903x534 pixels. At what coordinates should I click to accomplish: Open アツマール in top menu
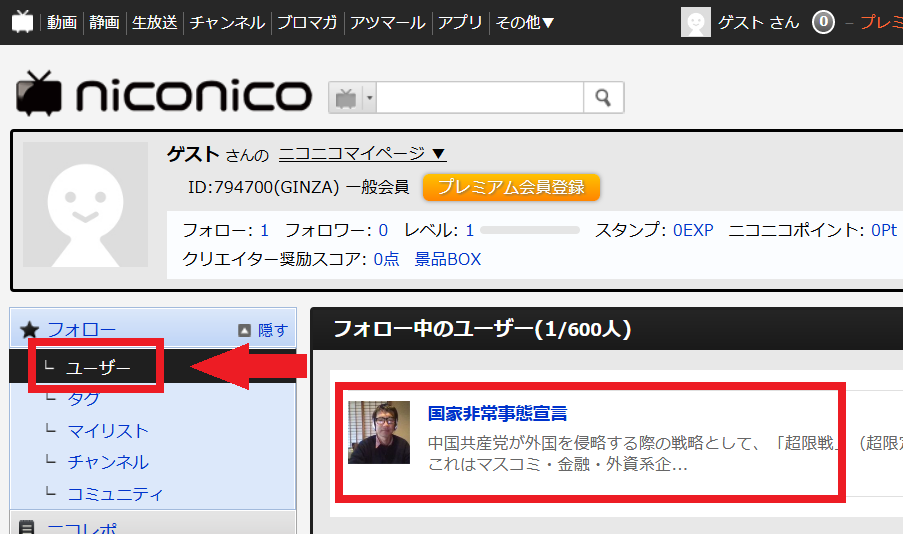coord(388,22)
